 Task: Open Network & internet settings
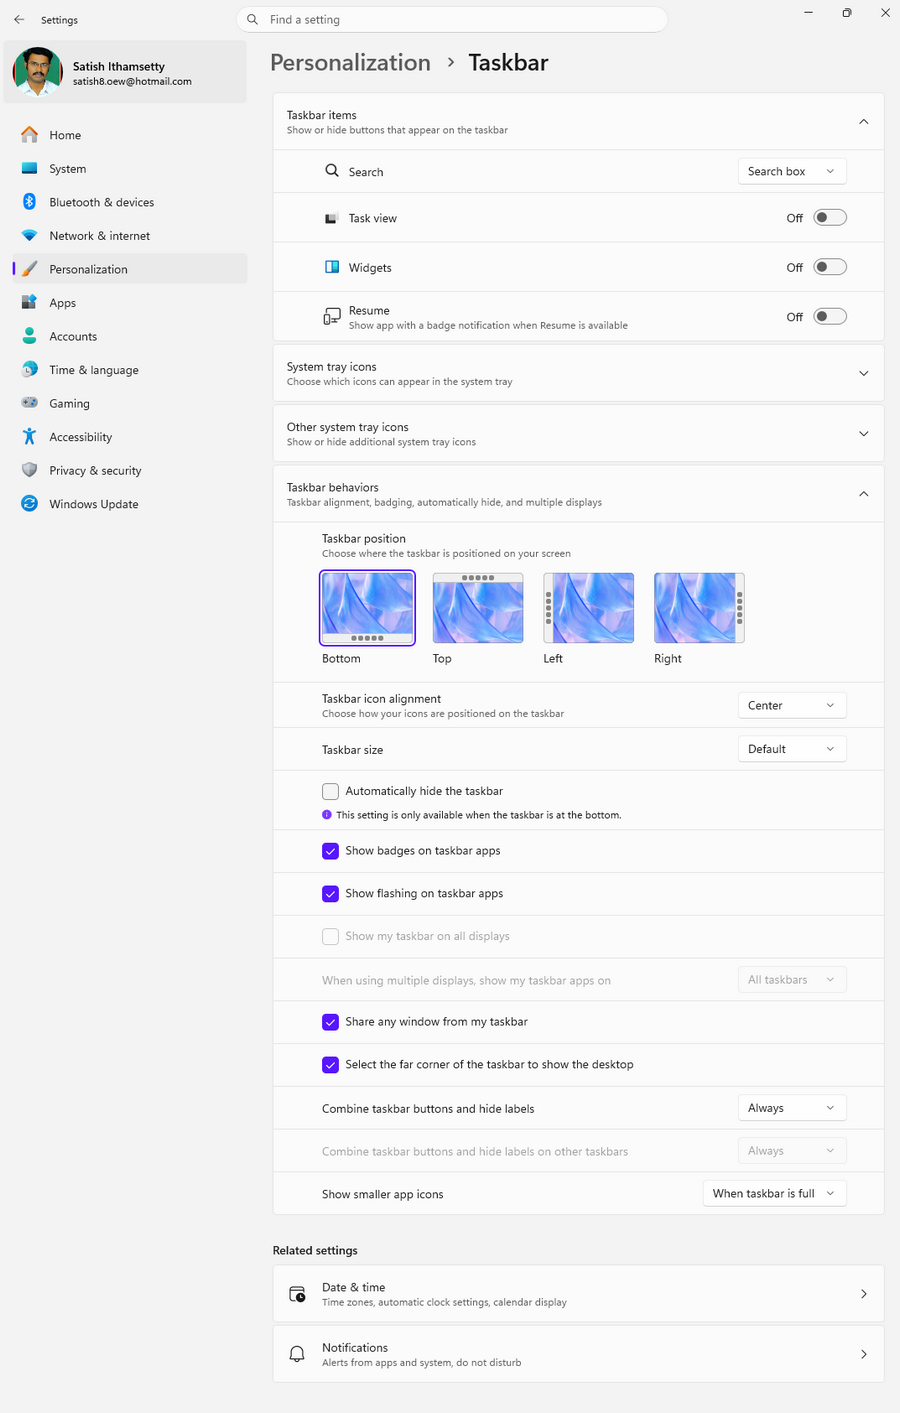(x=129, y=236)
